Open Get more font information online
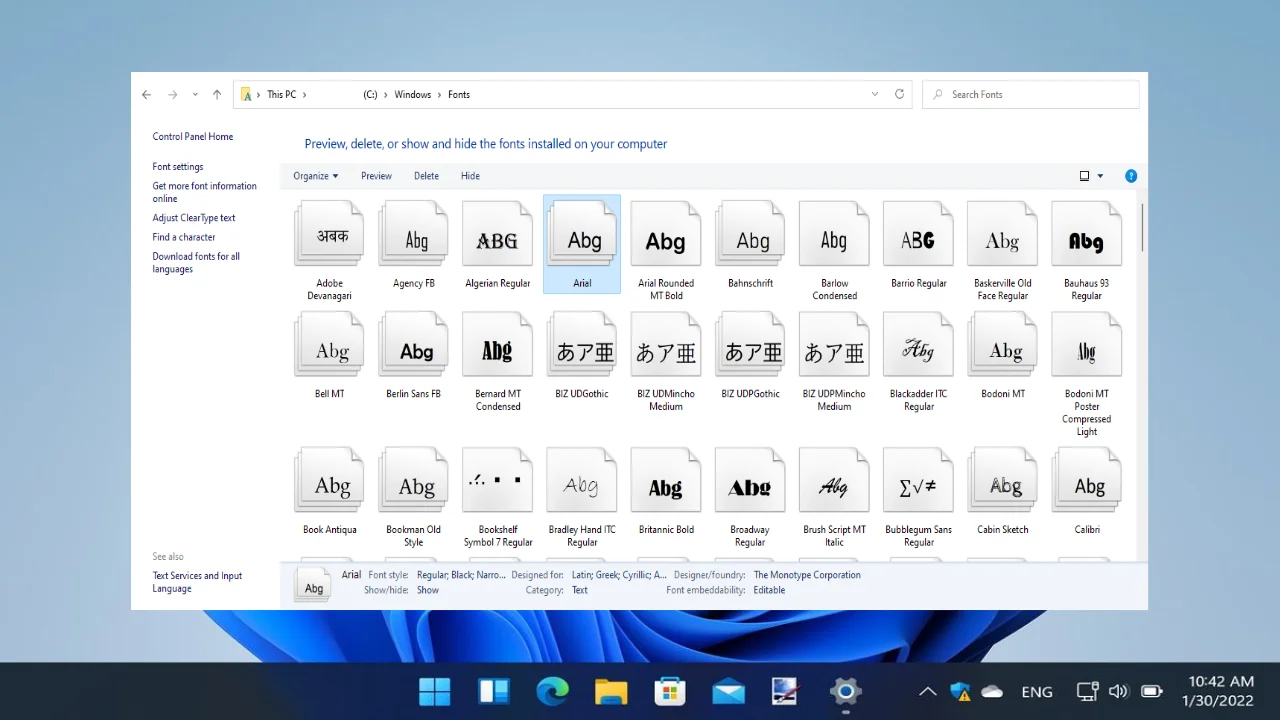The width and height of the screenshot is (1280, 720). 204,192
